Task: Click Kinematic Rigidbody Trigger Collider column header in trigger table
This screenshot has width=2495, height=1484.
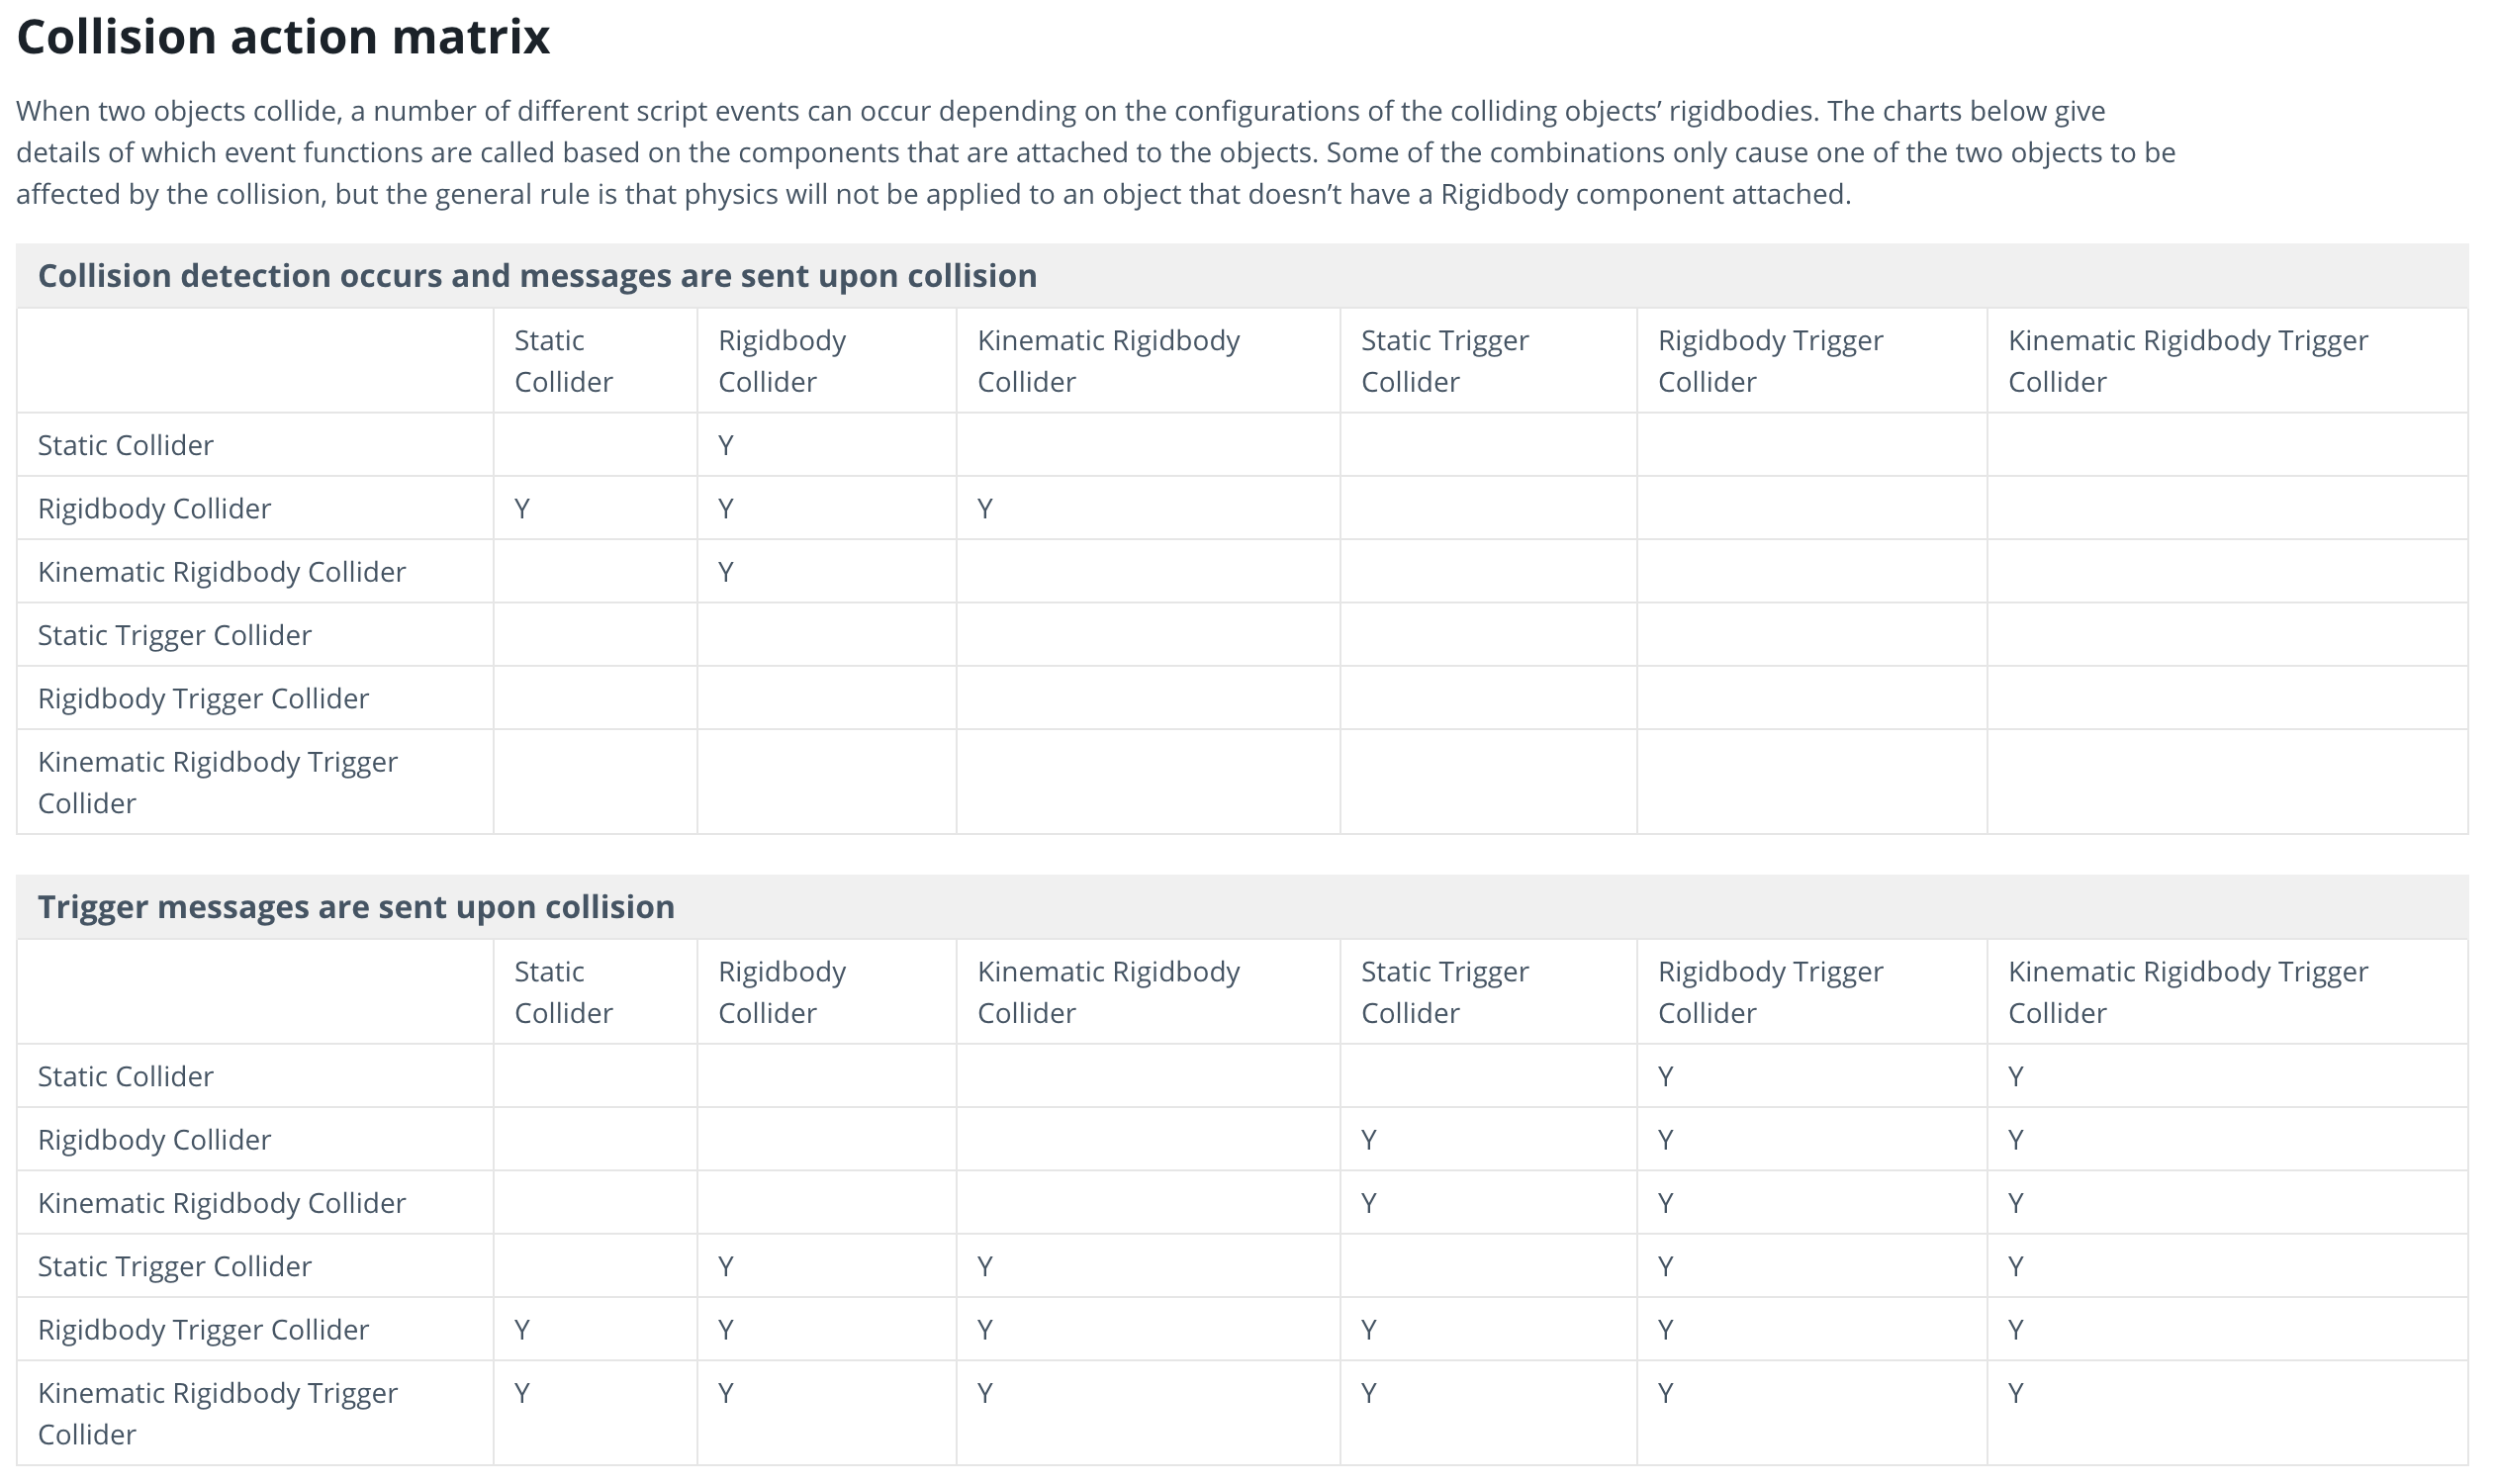Action: point(2187,991)
